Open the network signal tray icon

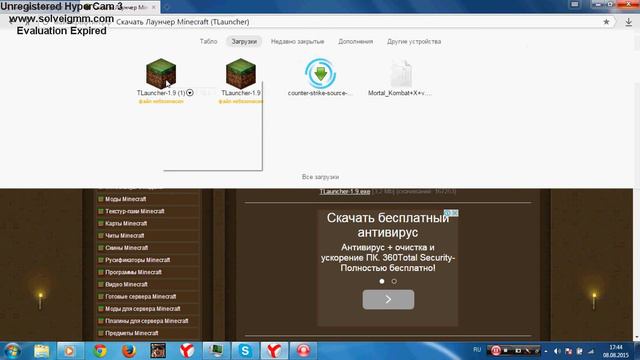591,351
